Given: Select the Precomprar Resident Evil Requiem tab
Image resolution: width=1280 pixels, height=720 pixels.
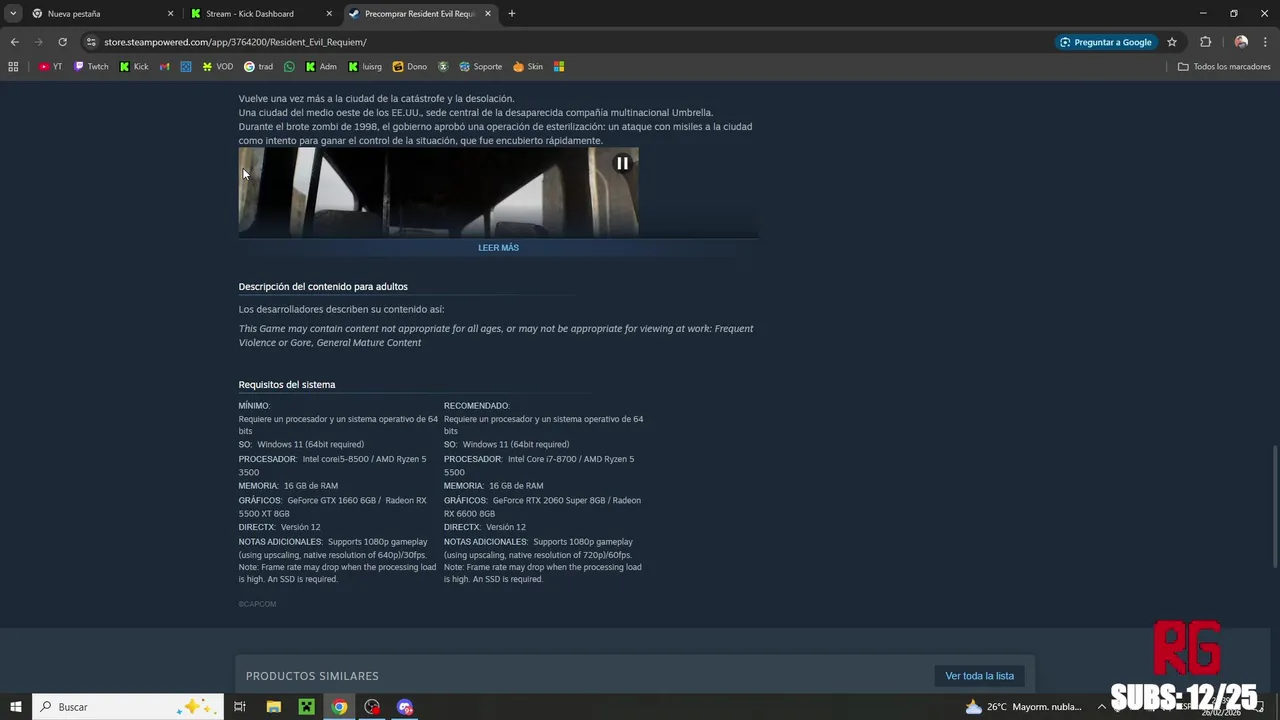Looking at the screenshot, I should click(421, 14).
